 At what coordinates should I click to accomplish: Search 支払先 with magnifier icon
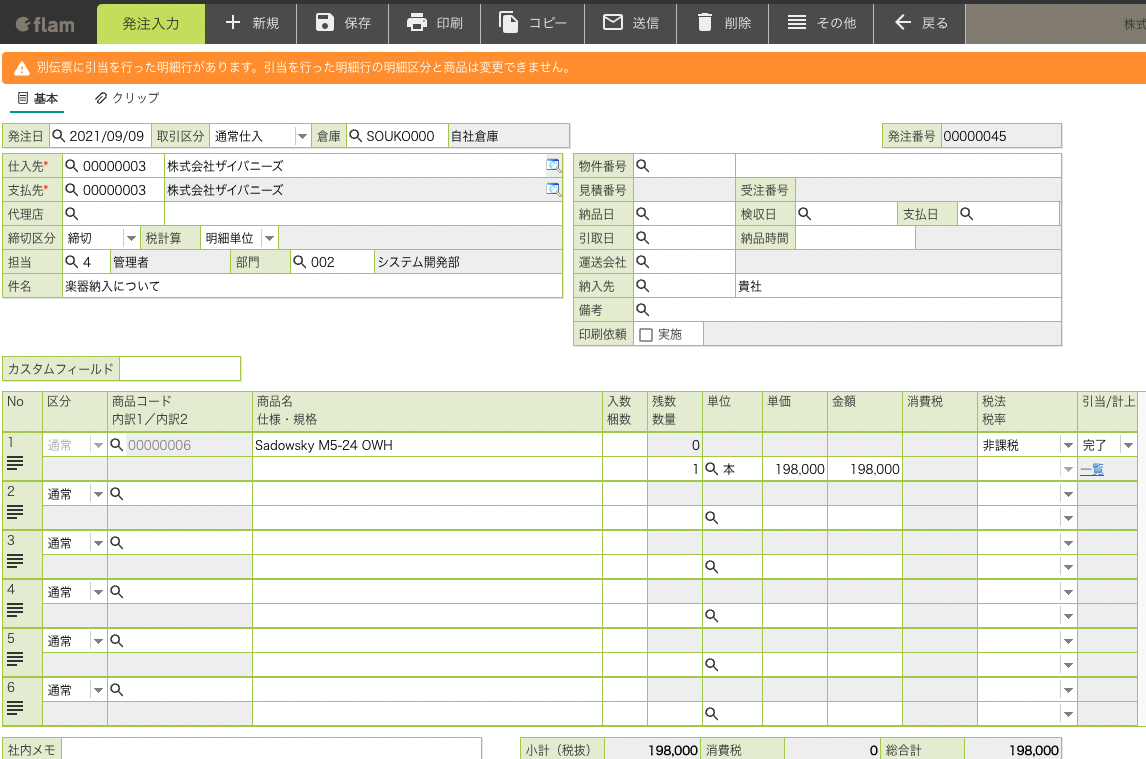tap(72, 190)
